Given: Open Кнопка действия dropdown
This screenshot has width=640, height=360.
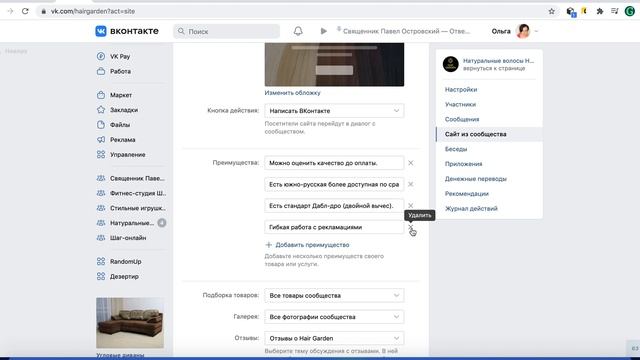Looking at the screenshot, I should [x=334, y=111].
